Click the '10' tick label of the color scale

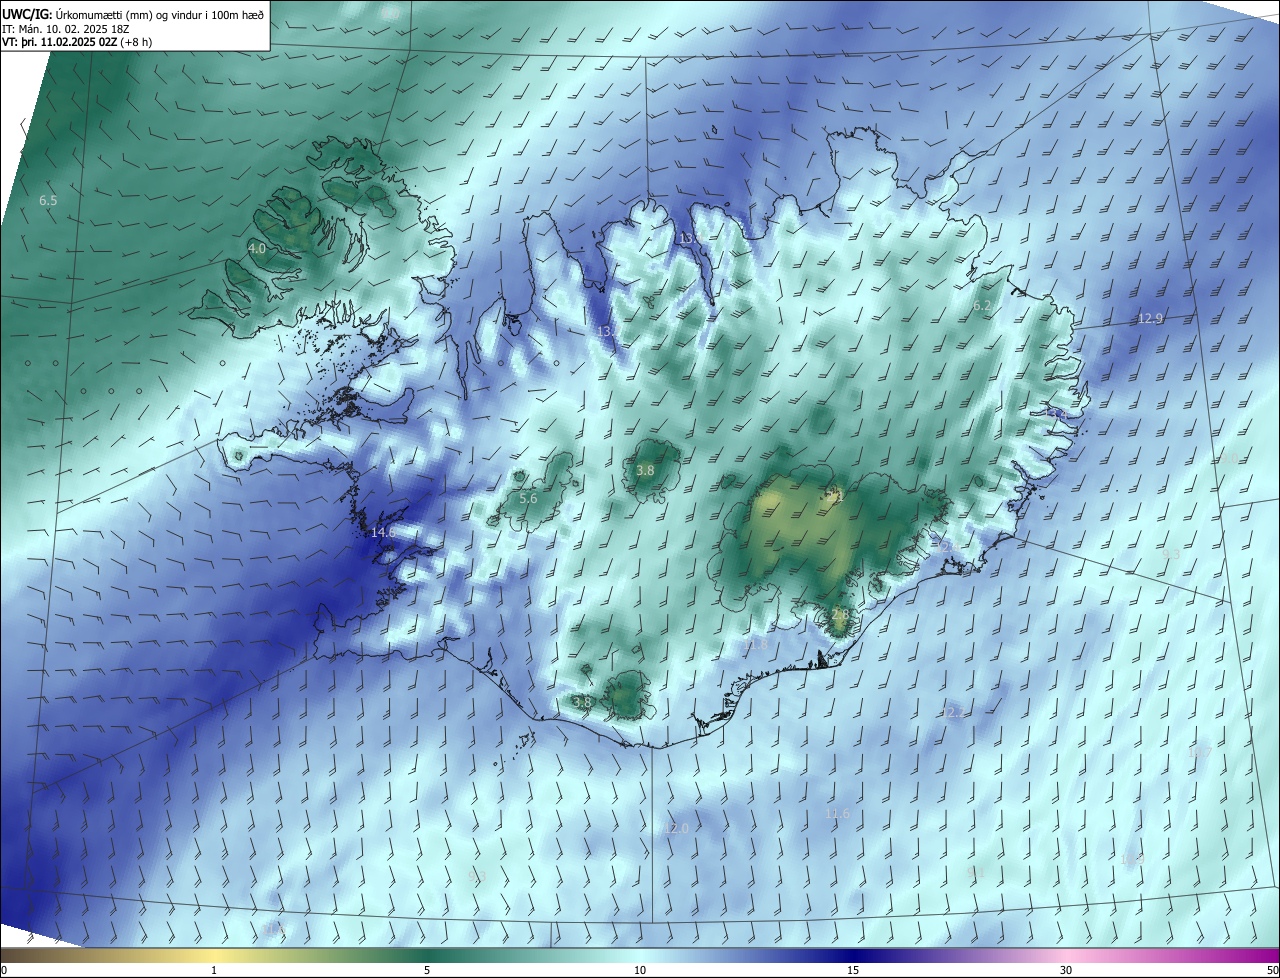(x=640, y=971)
